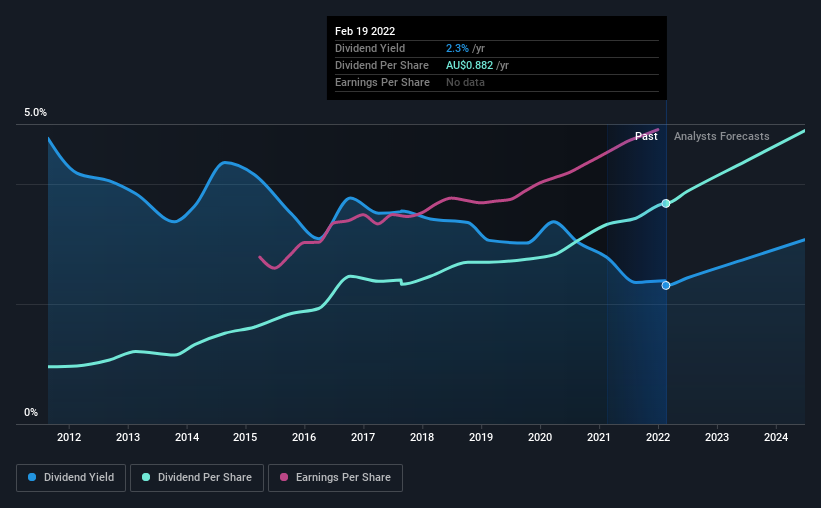
Task: Select the Dividend Yield marker at Feb 2022
Action: pyautogui.click(x=665, y=285)
